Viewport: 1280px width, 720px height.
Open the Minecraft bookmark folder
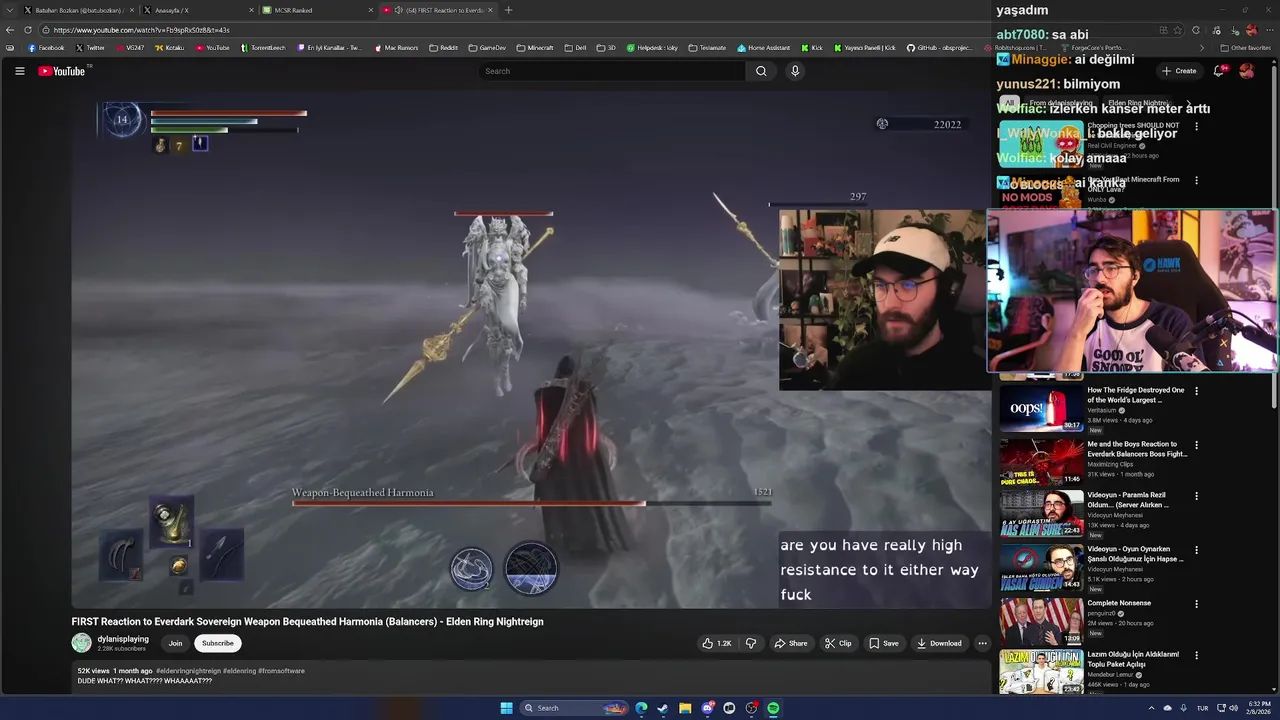(x=535, y=48)
